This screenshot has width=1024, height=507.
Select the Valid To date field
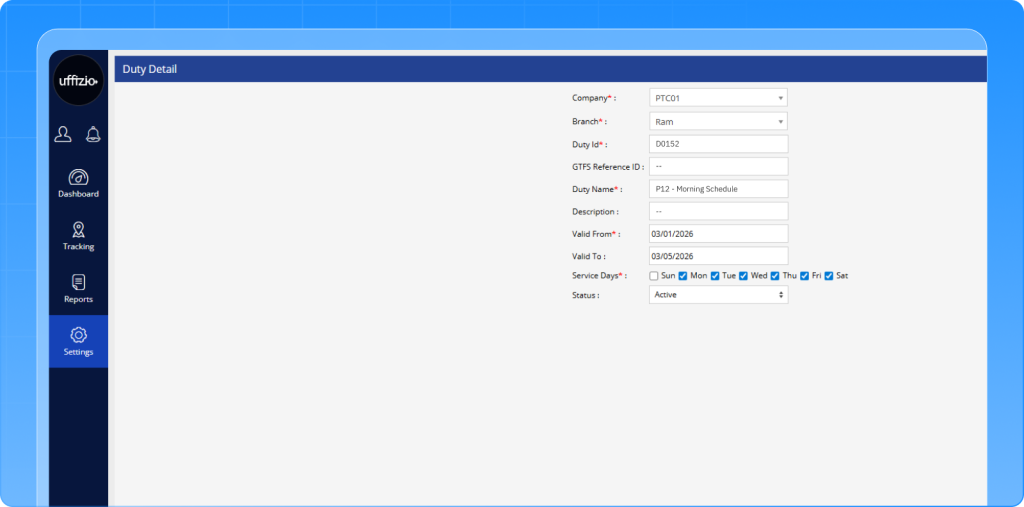[718, 256]
